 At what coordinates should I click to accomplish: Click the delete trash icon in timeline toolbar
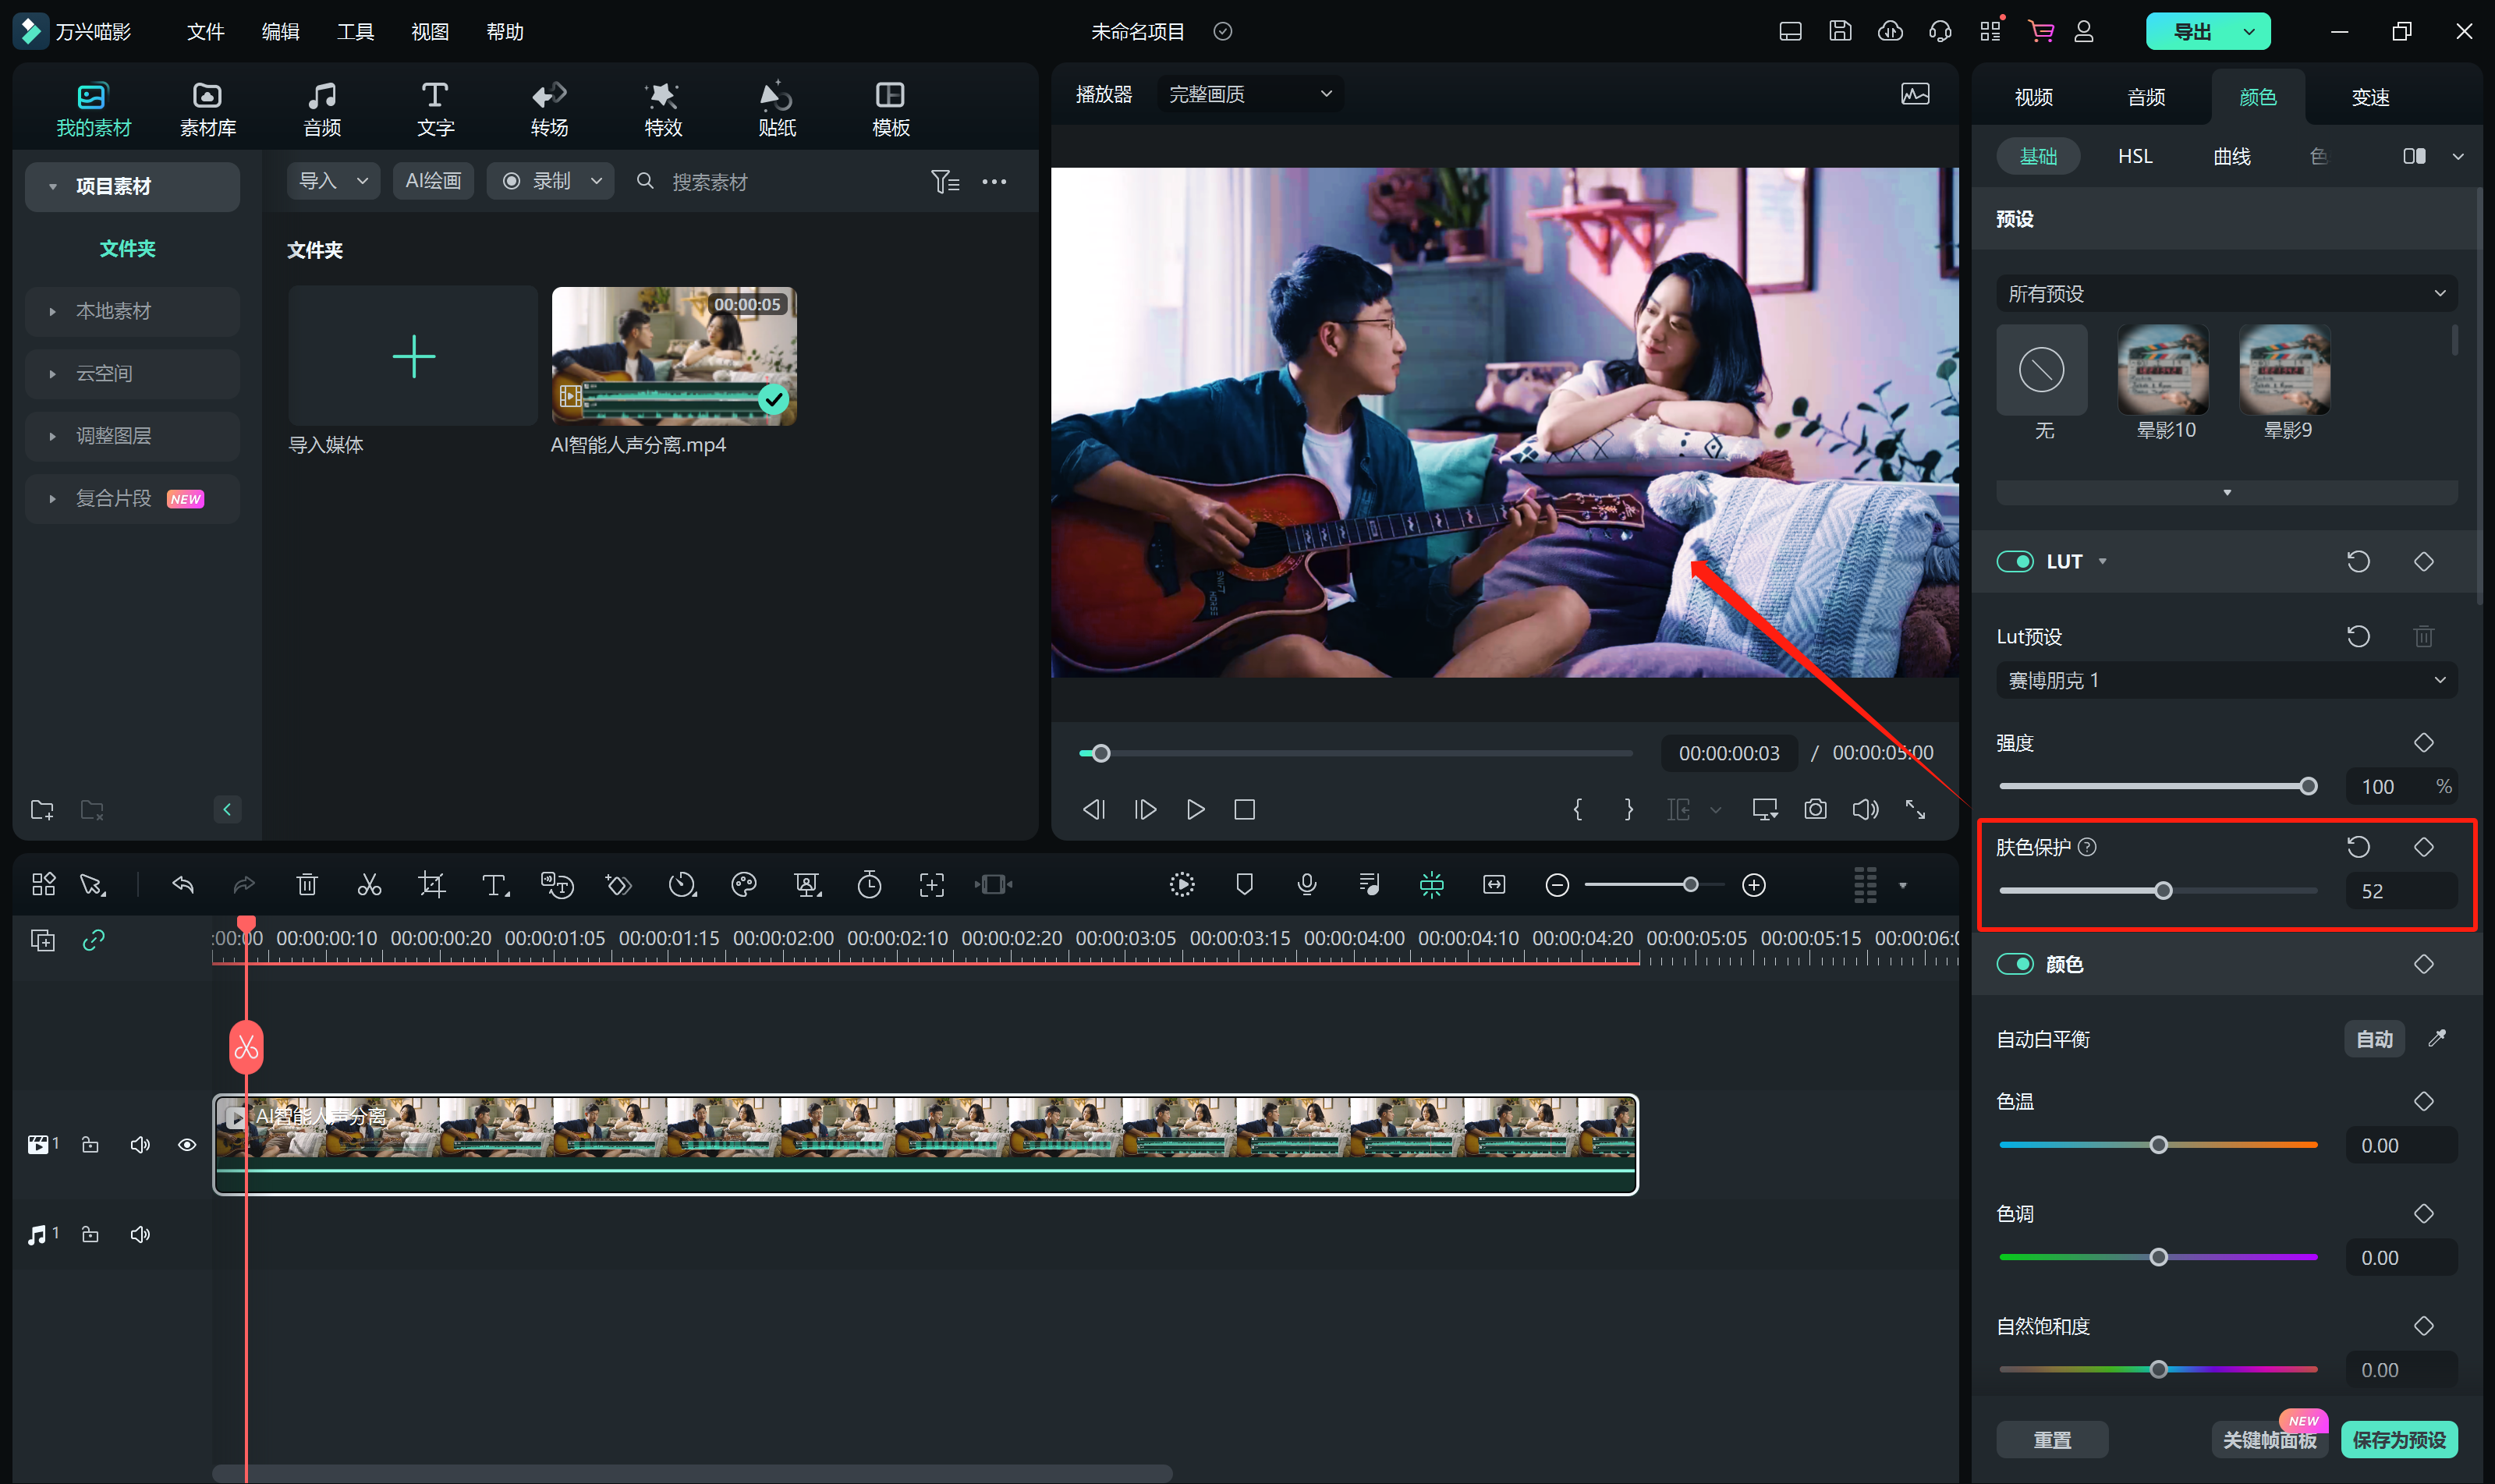point(307,885)
